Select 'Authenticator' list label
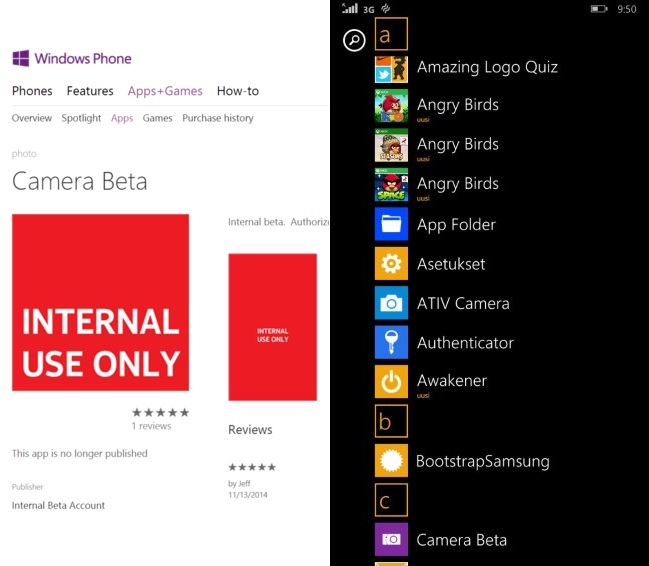 465,343
